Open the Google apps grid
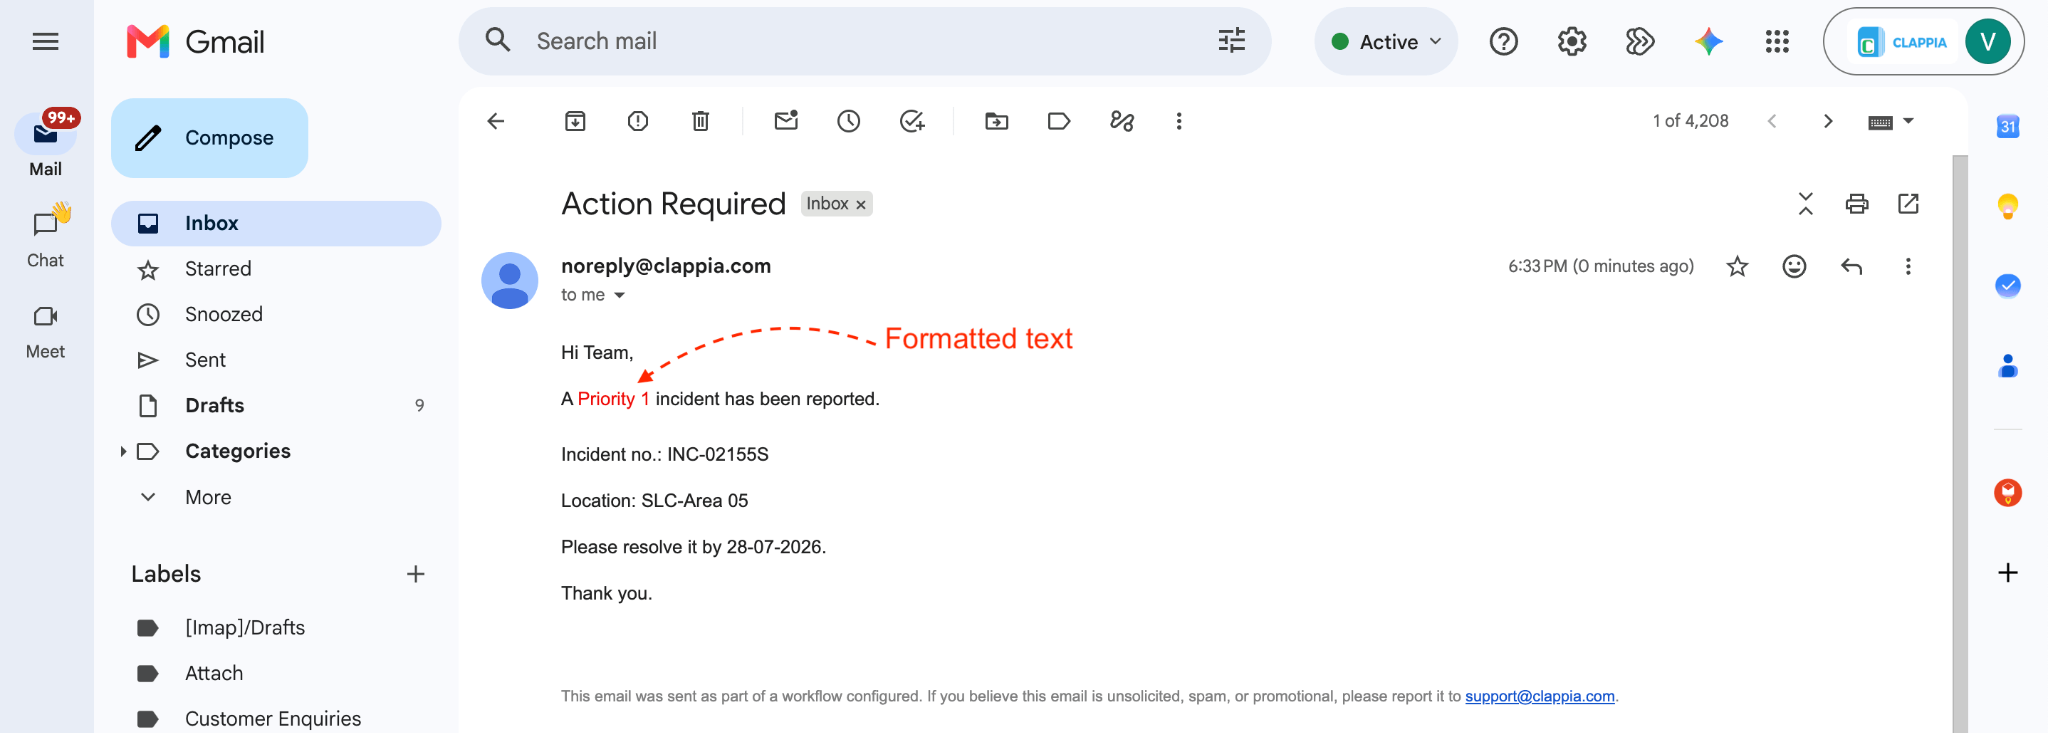 click(x=1777, y=41)
